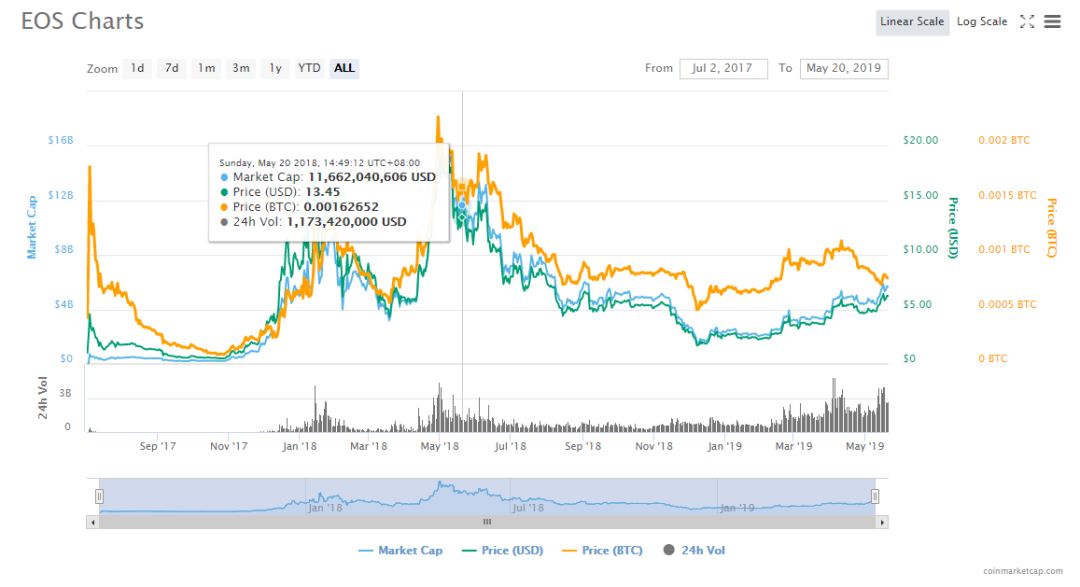Click the navigator scrollbar right arrow
The height and width of the screenshot is (587, 1080).
882,522
